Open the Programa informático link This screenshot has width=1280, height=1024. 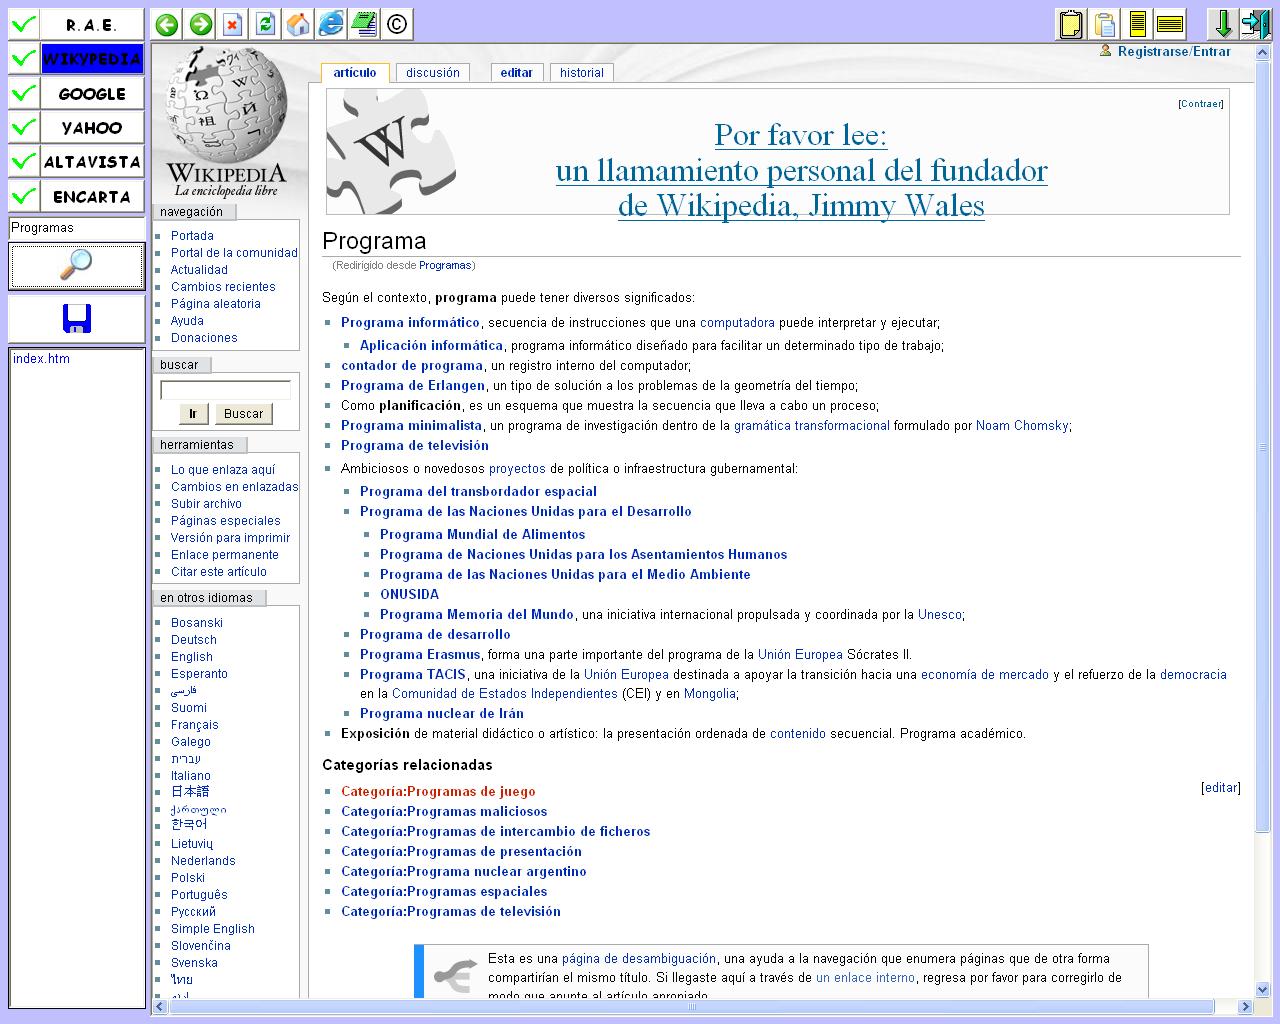(x=410, y=323)
